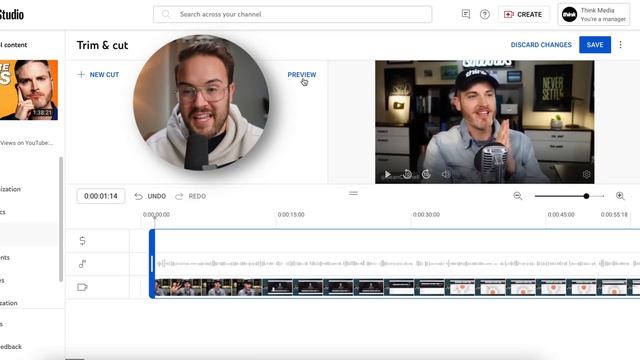Mute the preview player volume
The height and width of the screenshot is (360, 640).
click(x=445, y=174)
